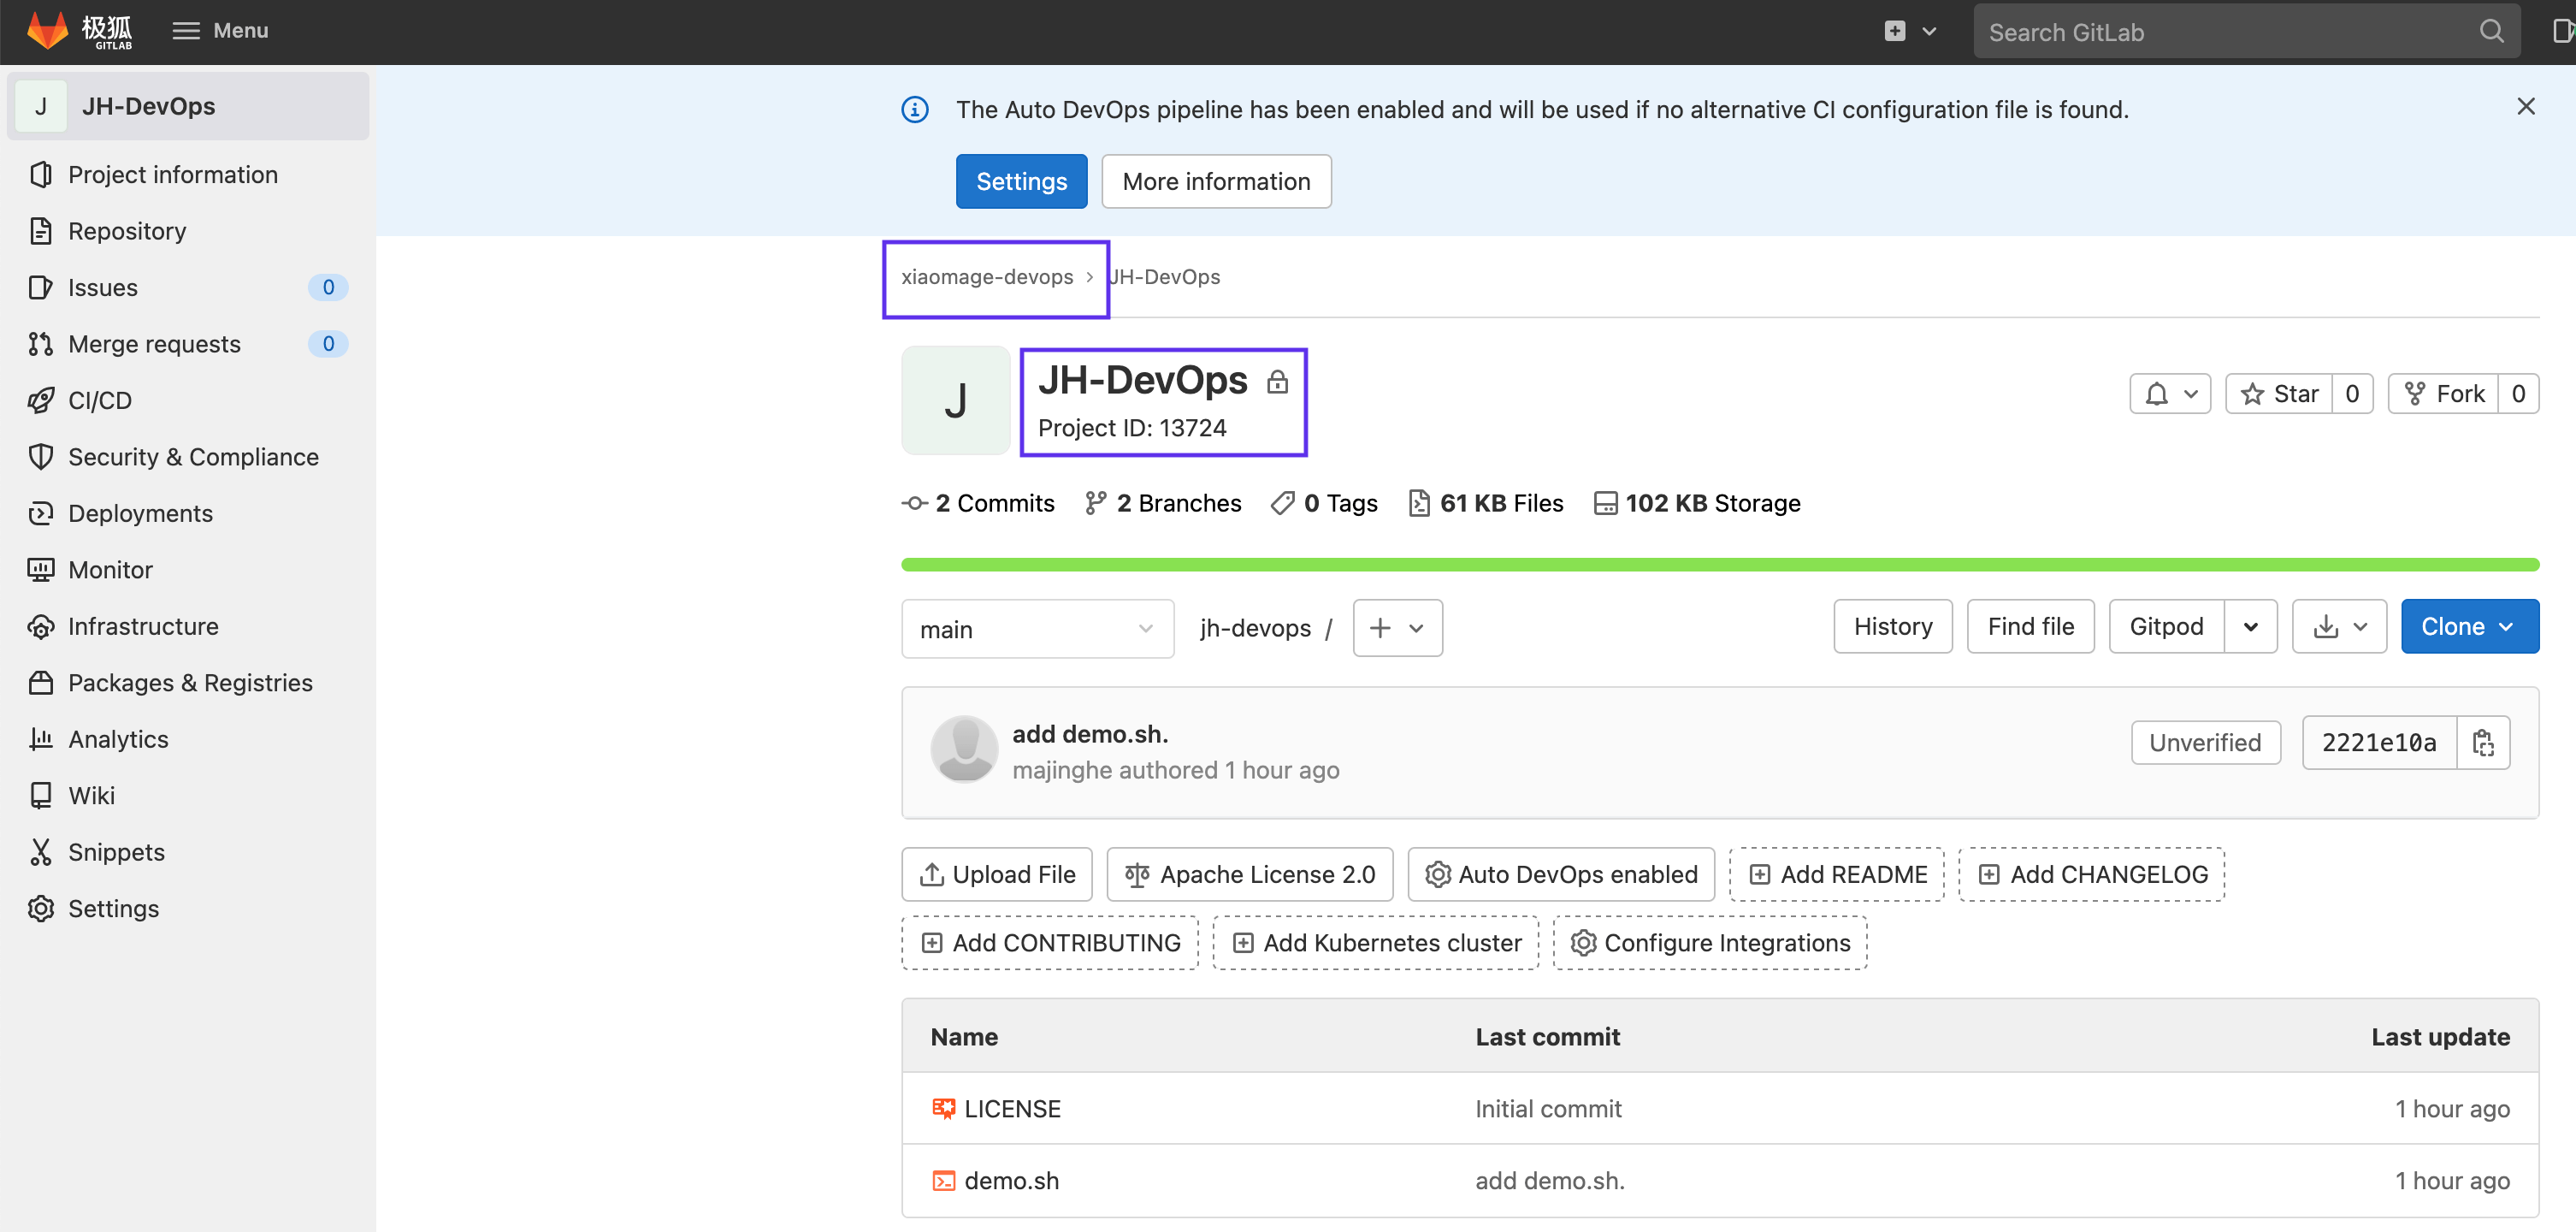Viewport: 2576px width, 1232px height.
Task: Click the Analytics chart icon
Action: click(41, 739)
